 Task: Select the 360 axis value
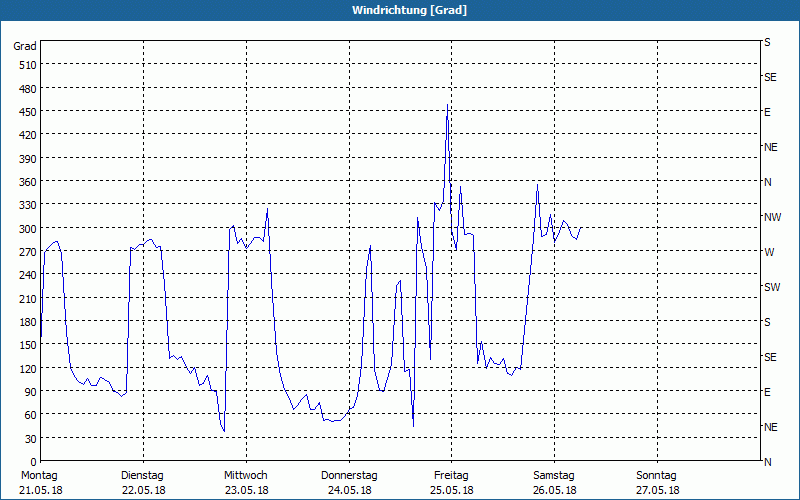click(28, 182)
